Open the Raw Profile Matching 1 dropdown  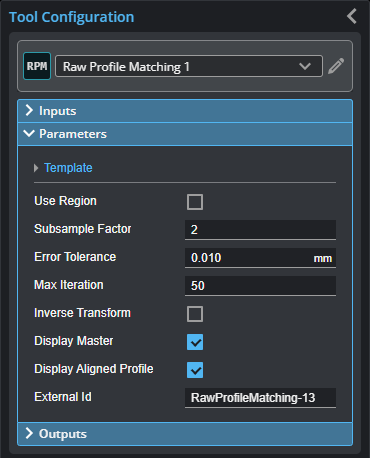pos(189,66)
